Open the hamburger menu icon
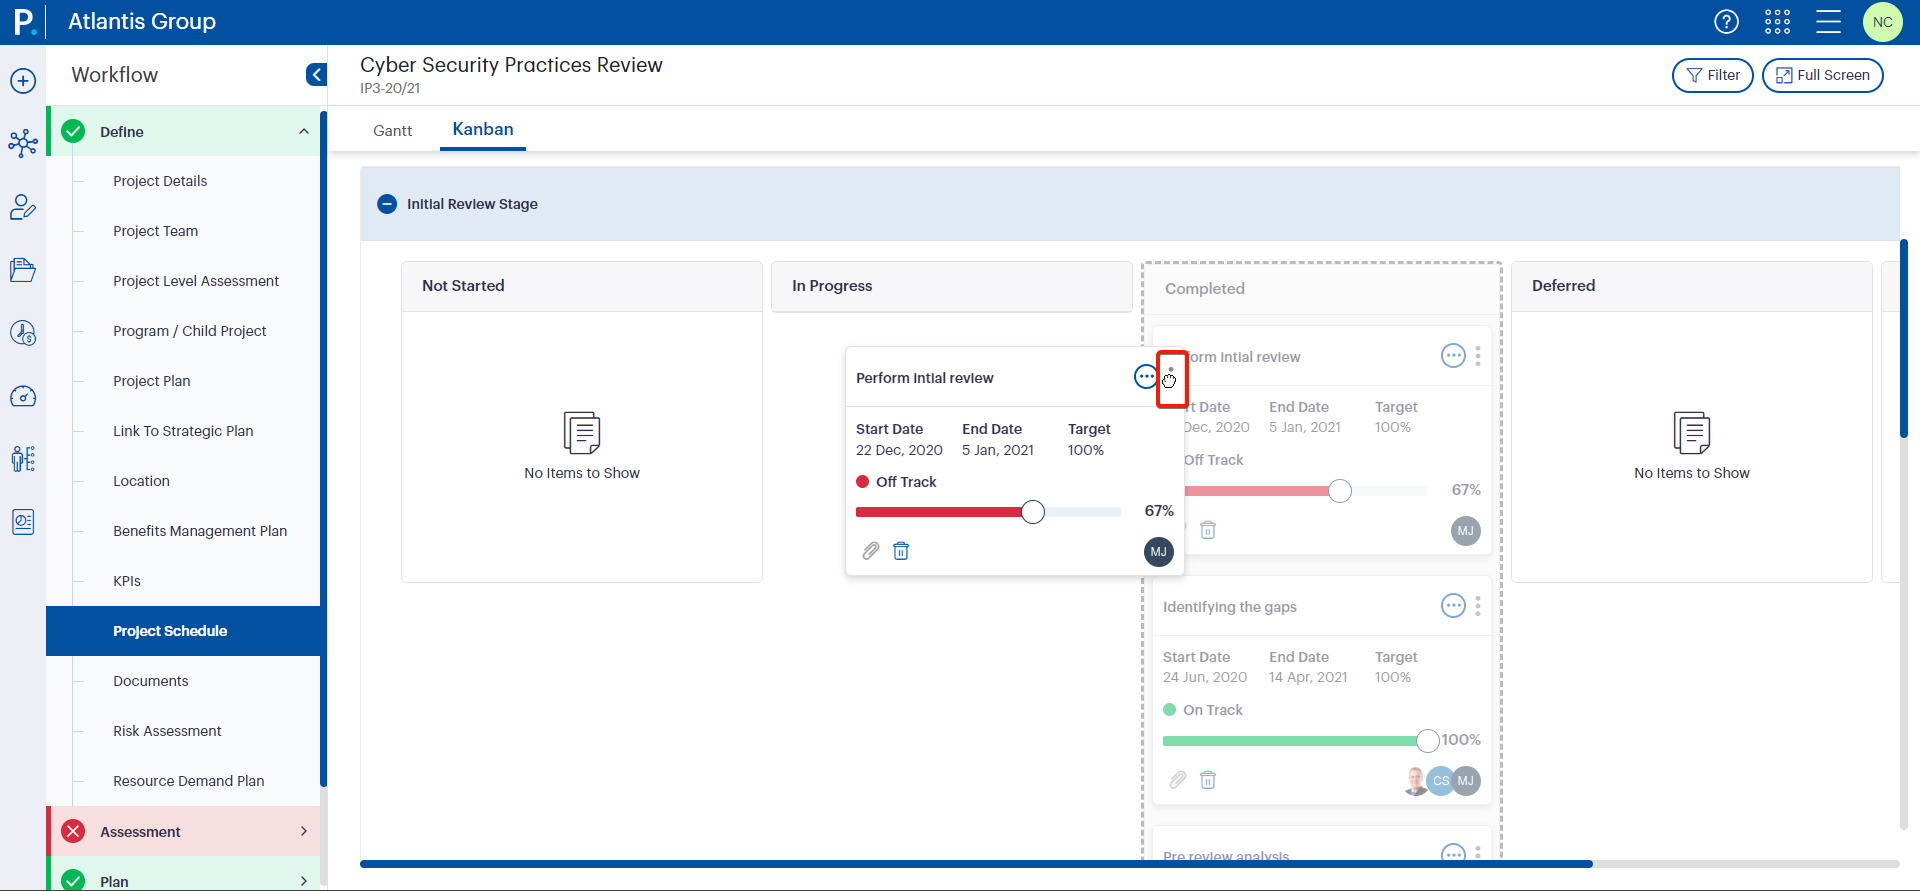This screenshot has height=891, width=1920. coord(1829,21)
